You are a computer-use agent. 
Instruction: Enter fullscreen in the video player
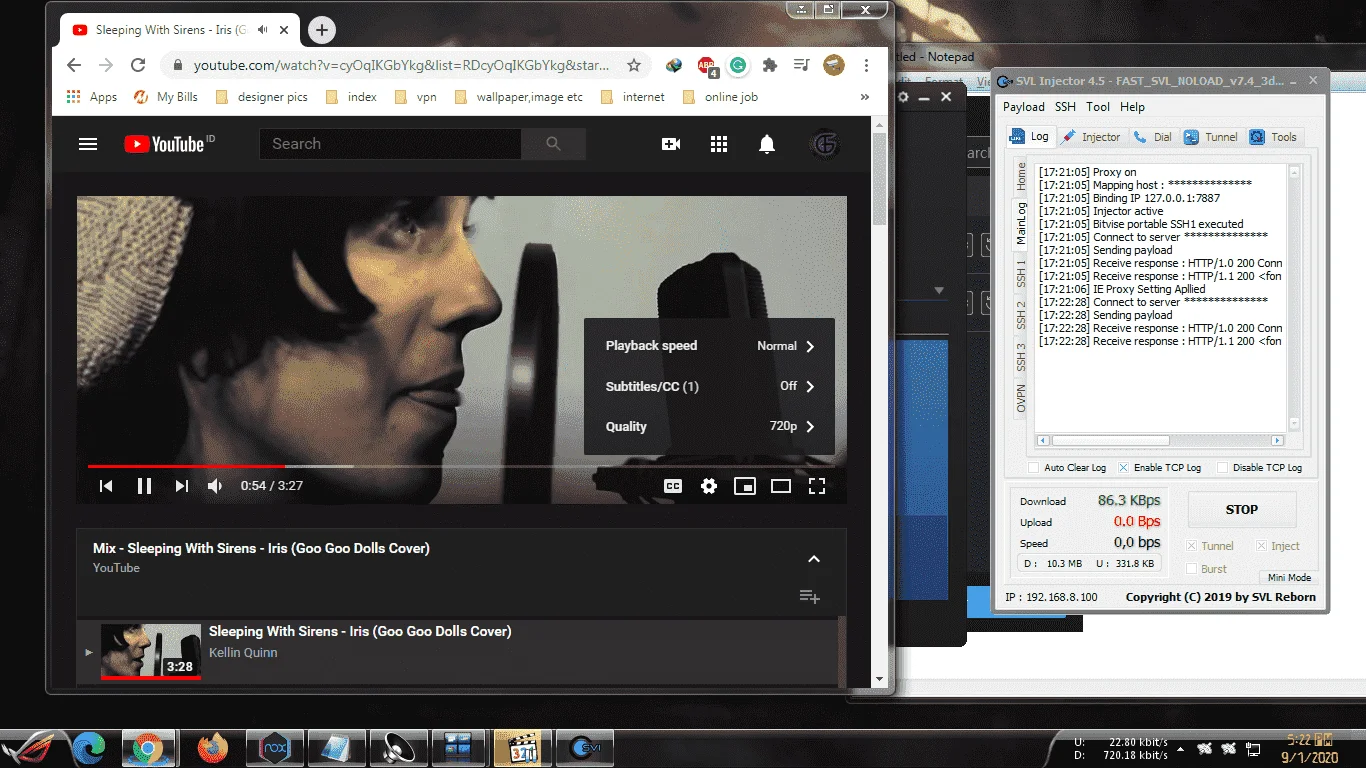click(x=817, y=486)
